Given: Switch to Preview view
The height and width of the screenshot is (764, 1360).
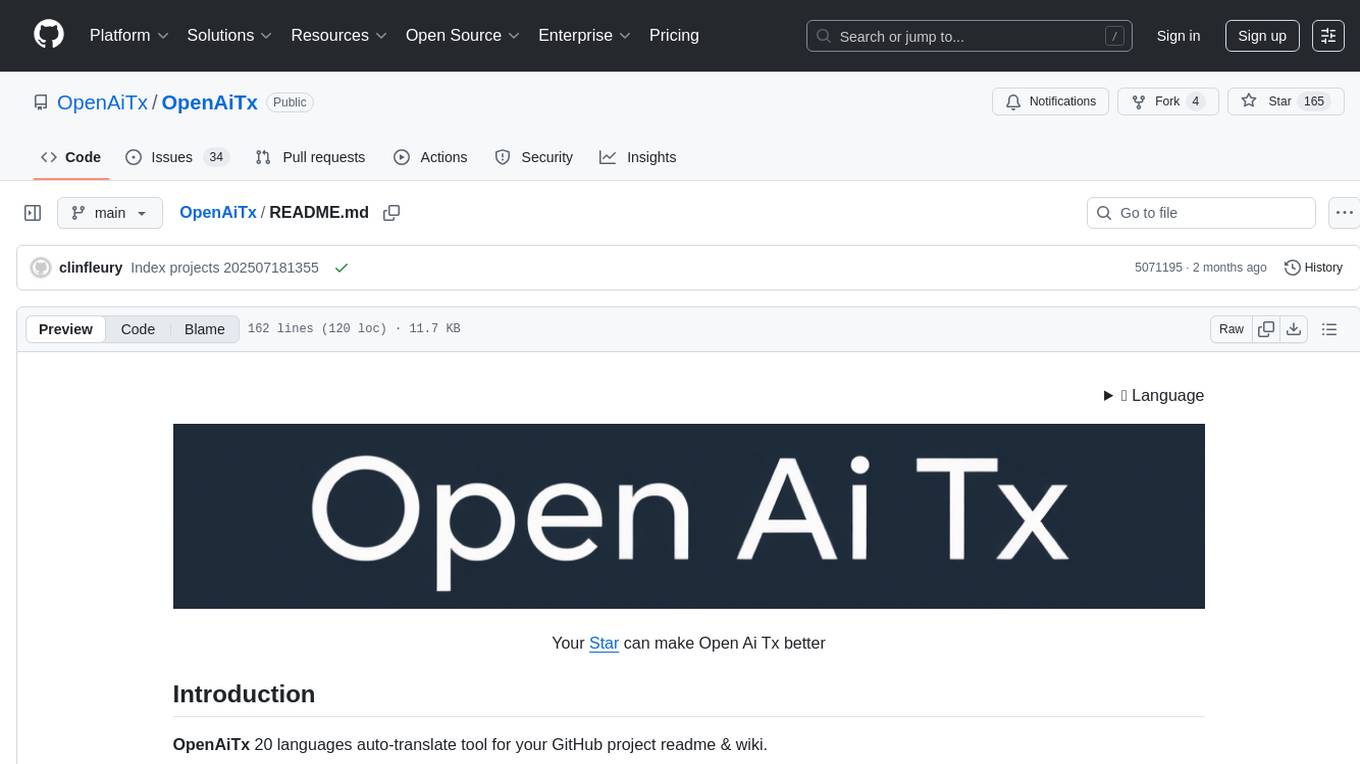Looking at the screenshot, I should point(66,329).
